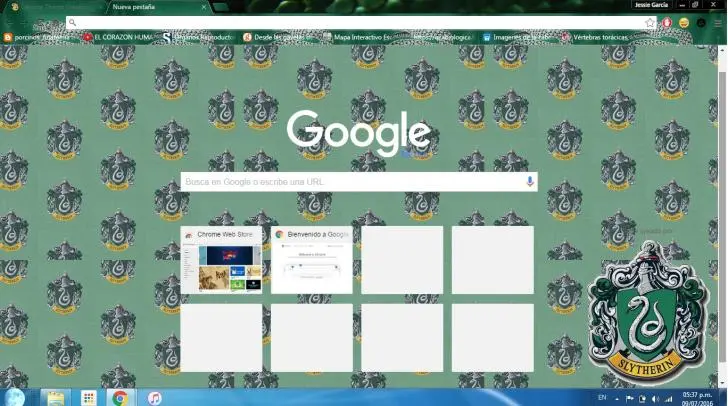Open the red extension icon in the toolbar

click(x=667, y=22)
